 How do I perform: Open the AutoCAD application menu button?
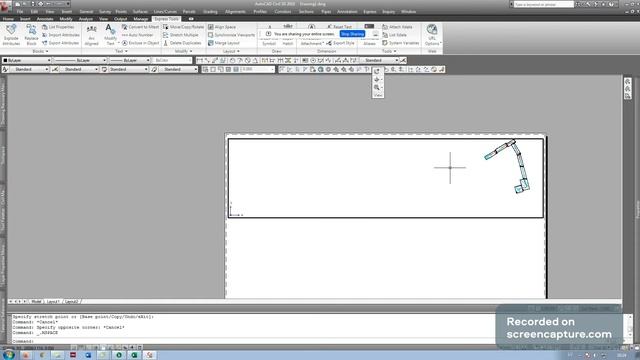point(6,6)
